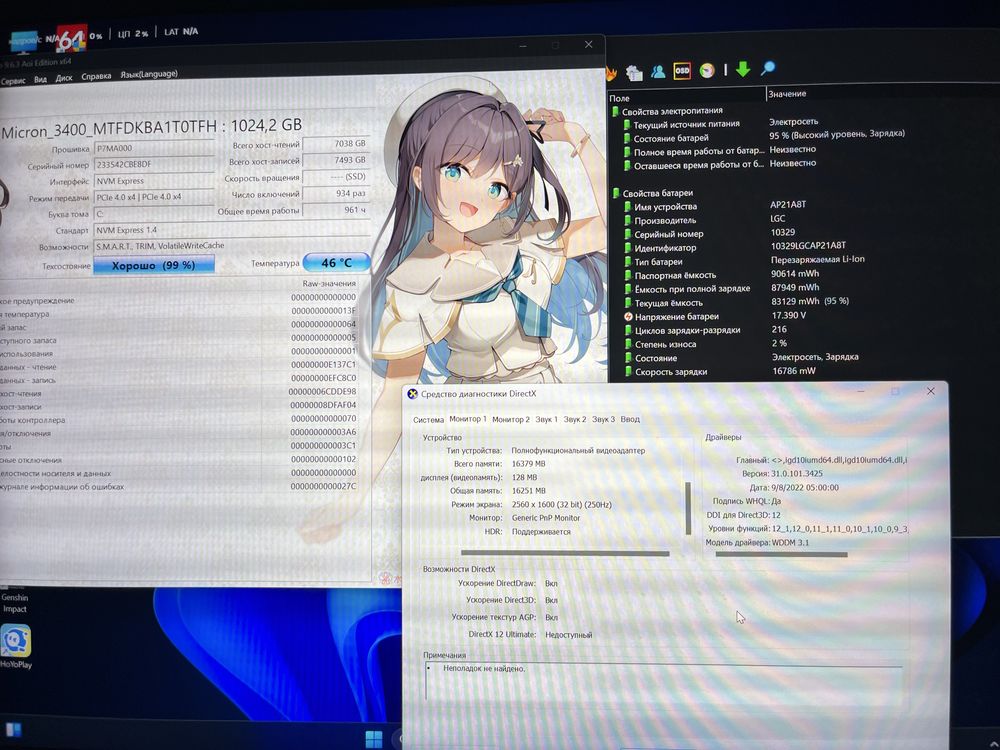Open the AIDA64 stability test flame icon
The width and height of the screenshot is (1000, 750).
click(611, 74)
